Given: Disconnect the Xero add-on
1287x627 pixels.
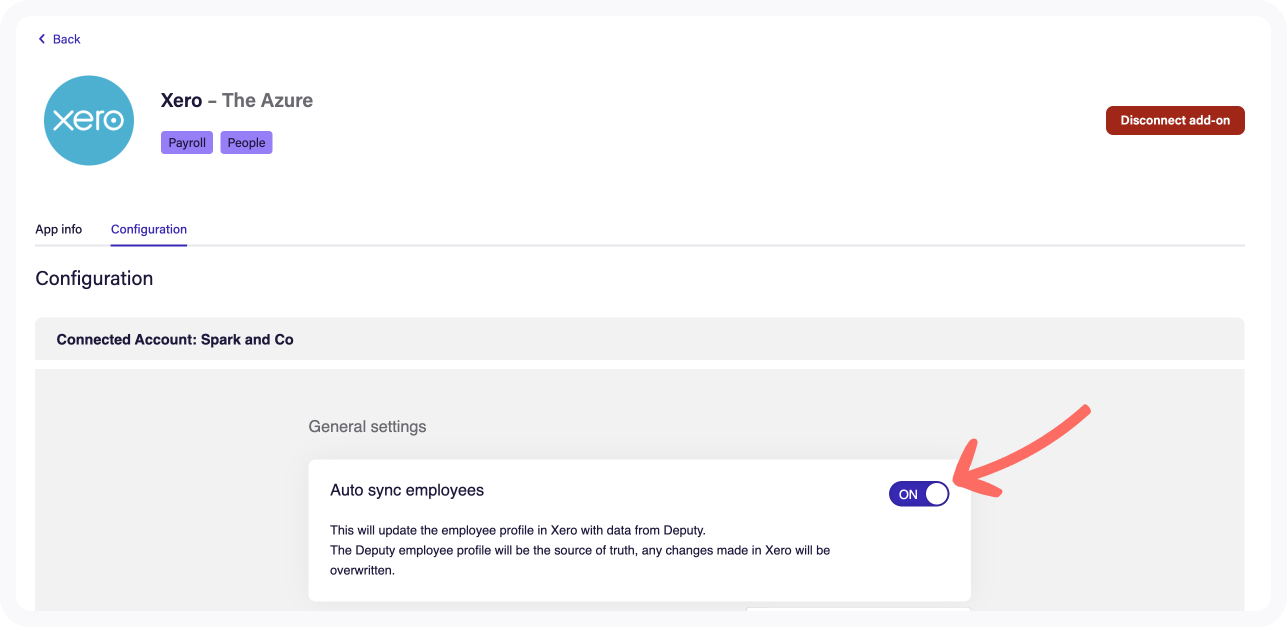Looking at the screenshot, I should (x=1175, y=120).
